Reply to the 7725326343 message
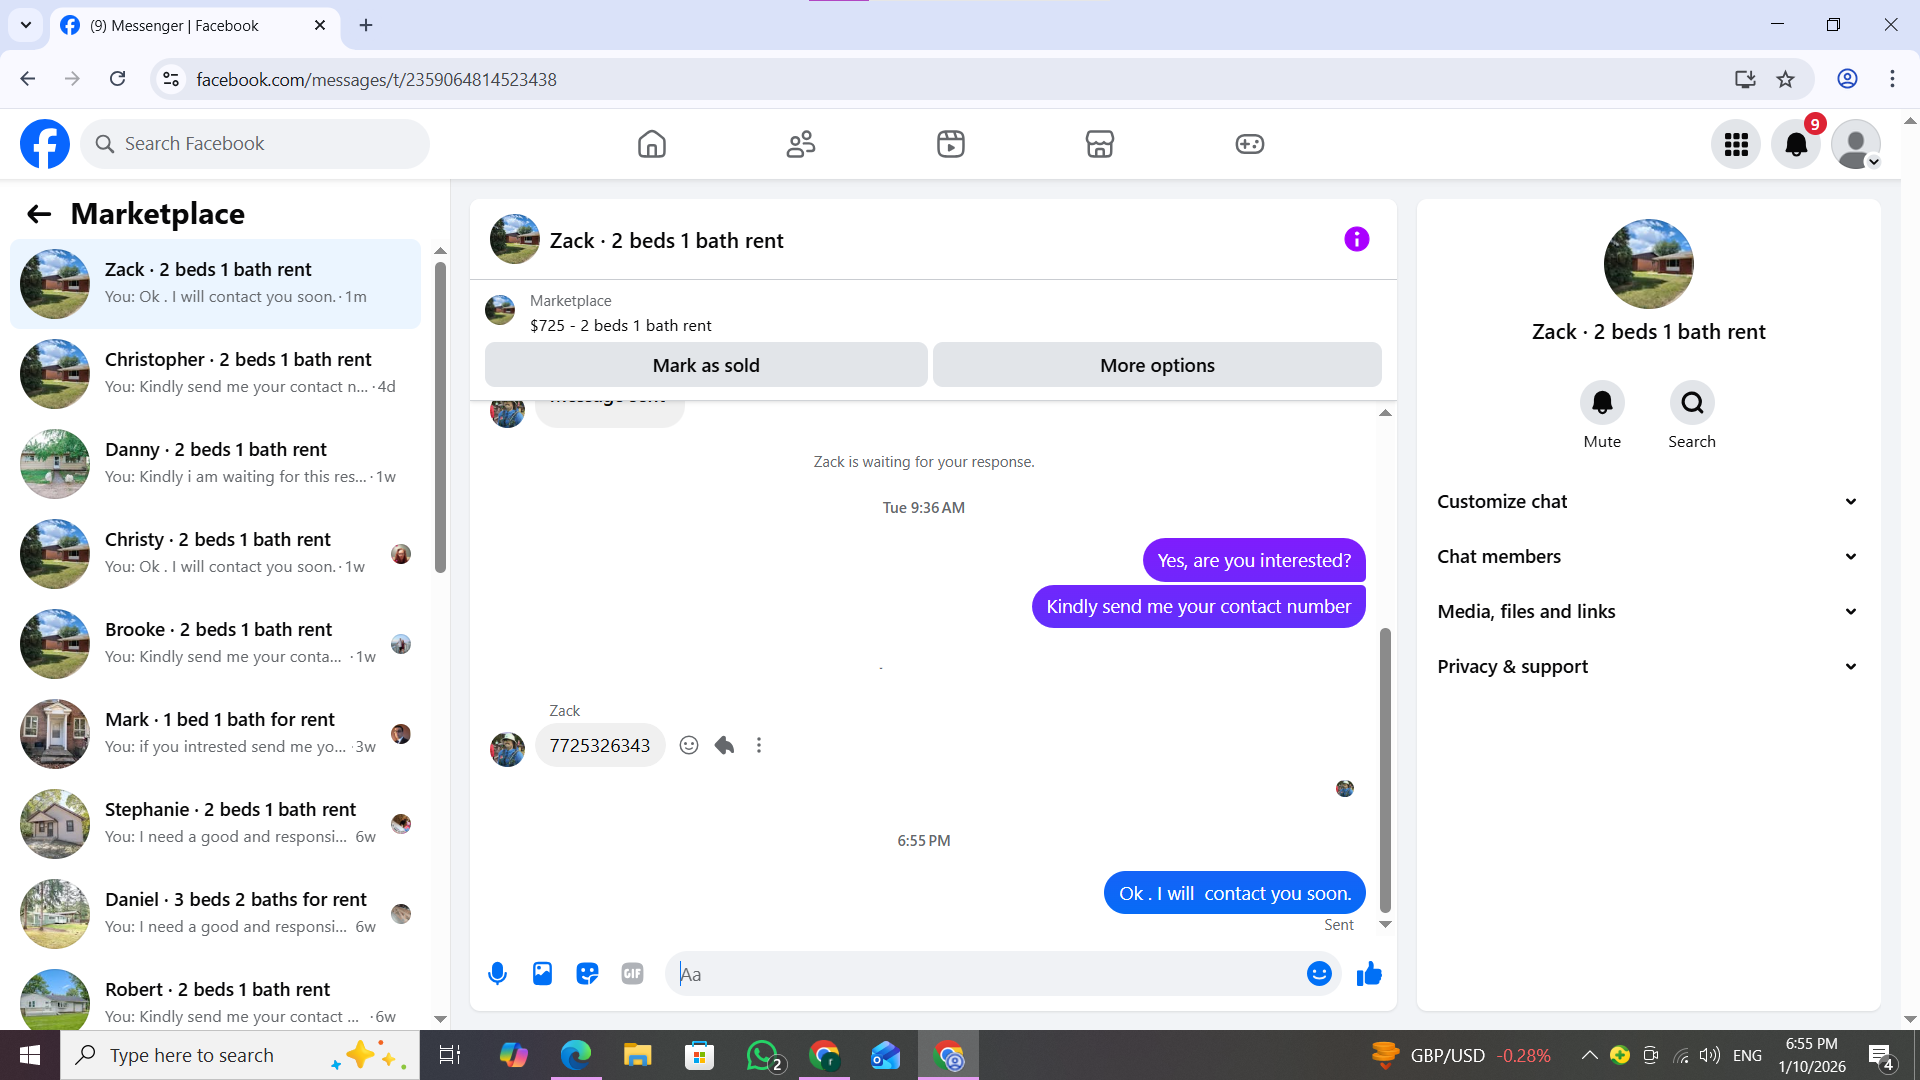This screenshot has width=1920, height=1080. tap(725, 745)
